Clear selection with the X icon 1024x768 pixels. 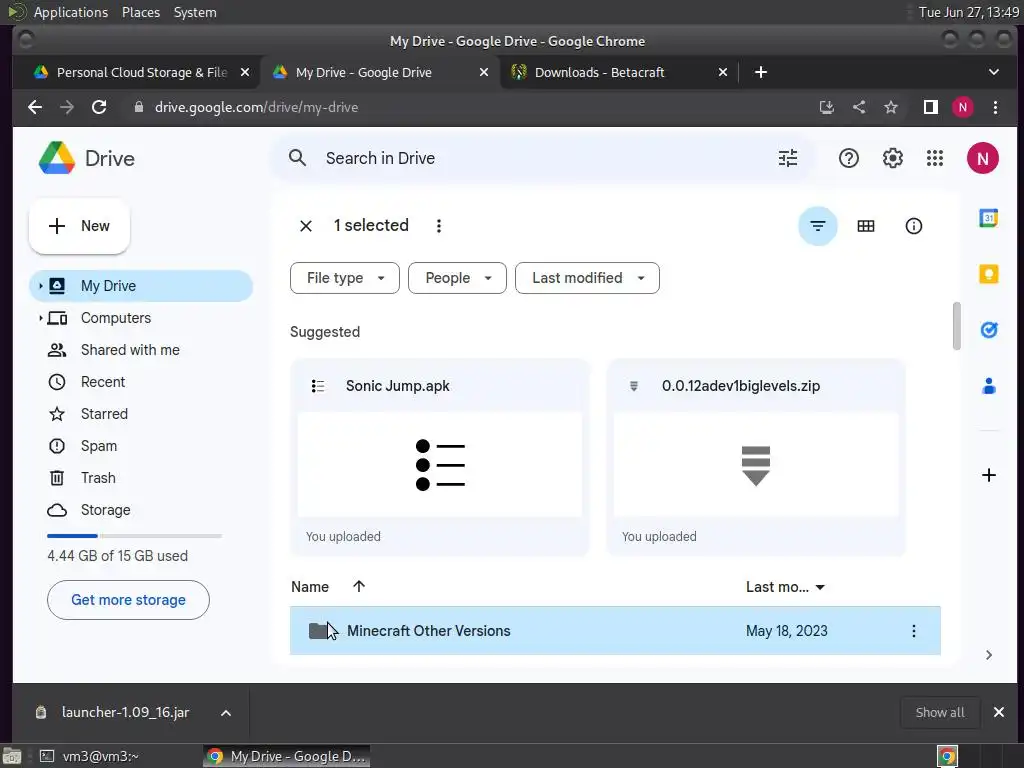click(x=306, y=226)
